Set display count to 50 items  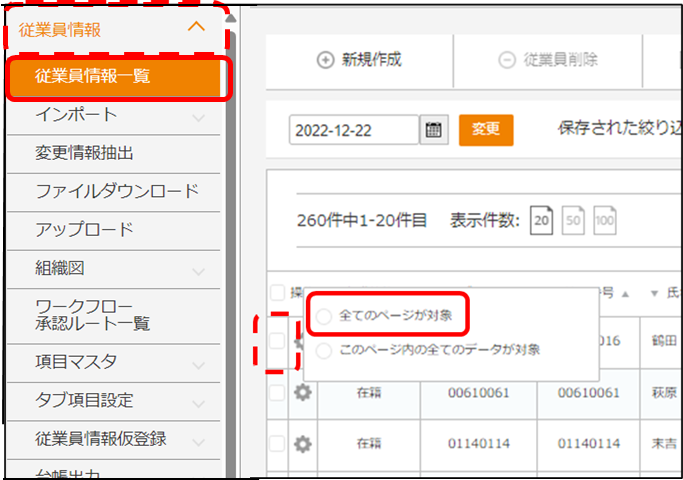(x=573, y=220)
